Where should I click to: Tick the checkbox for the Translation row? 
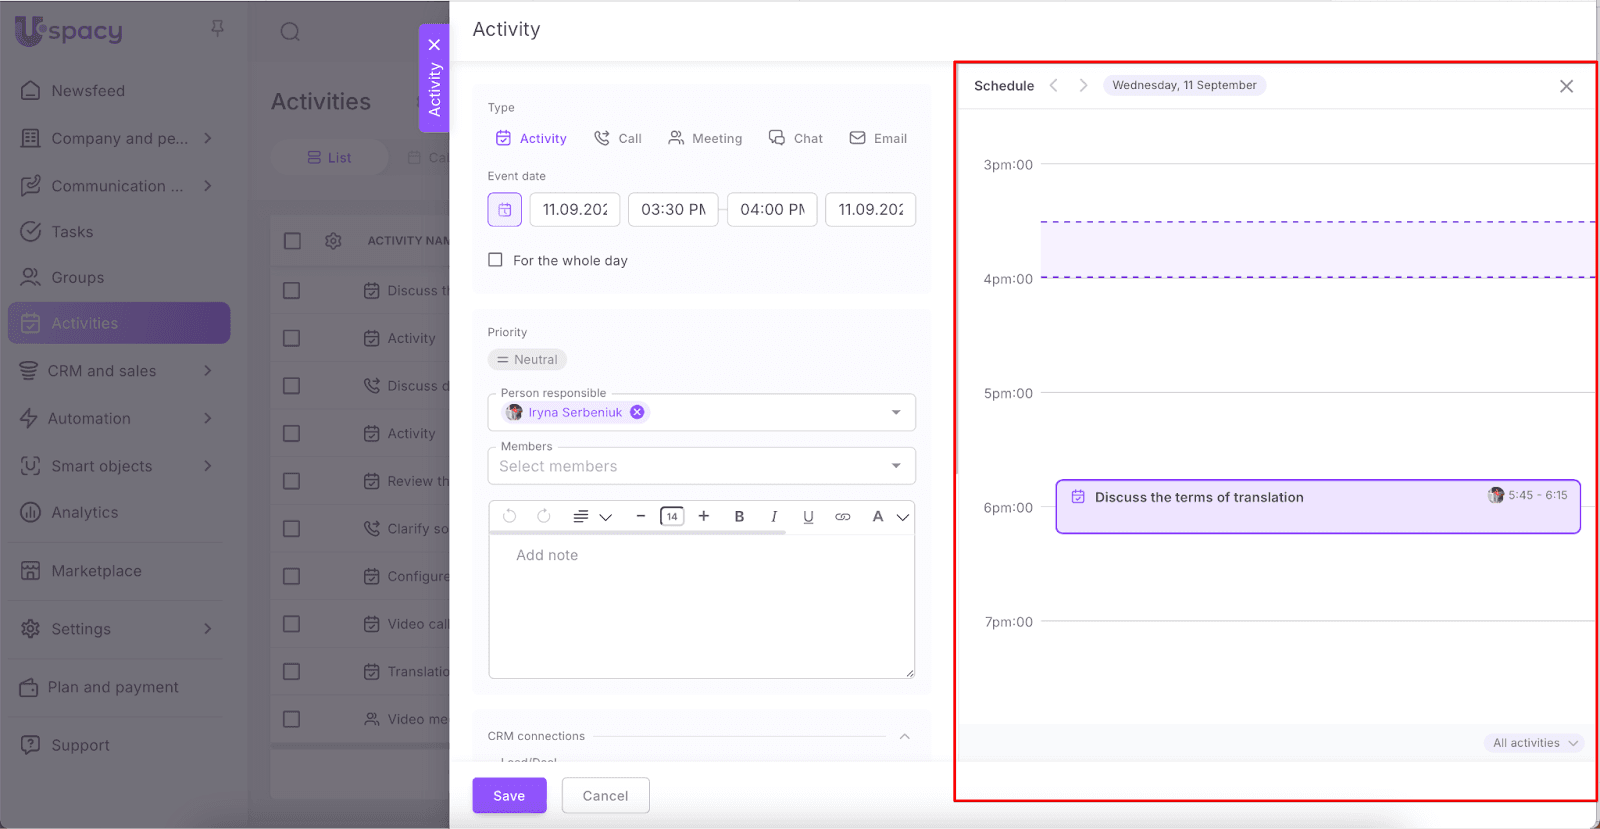point(292,672)
